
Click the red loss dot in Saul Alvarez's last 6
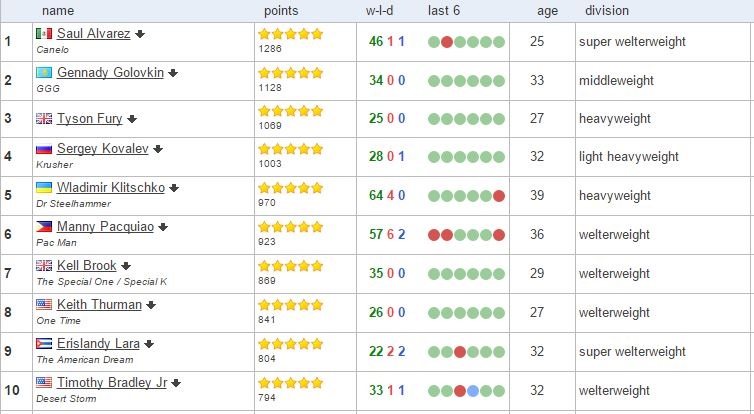tap(447, 42)
